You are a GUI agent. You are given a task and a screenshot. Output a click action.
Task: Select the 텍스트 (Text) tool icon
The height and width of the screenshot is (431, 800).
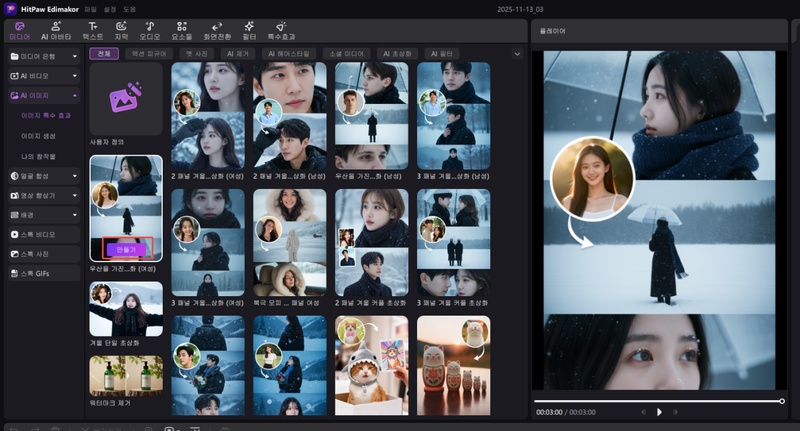(x=92, y=29)
